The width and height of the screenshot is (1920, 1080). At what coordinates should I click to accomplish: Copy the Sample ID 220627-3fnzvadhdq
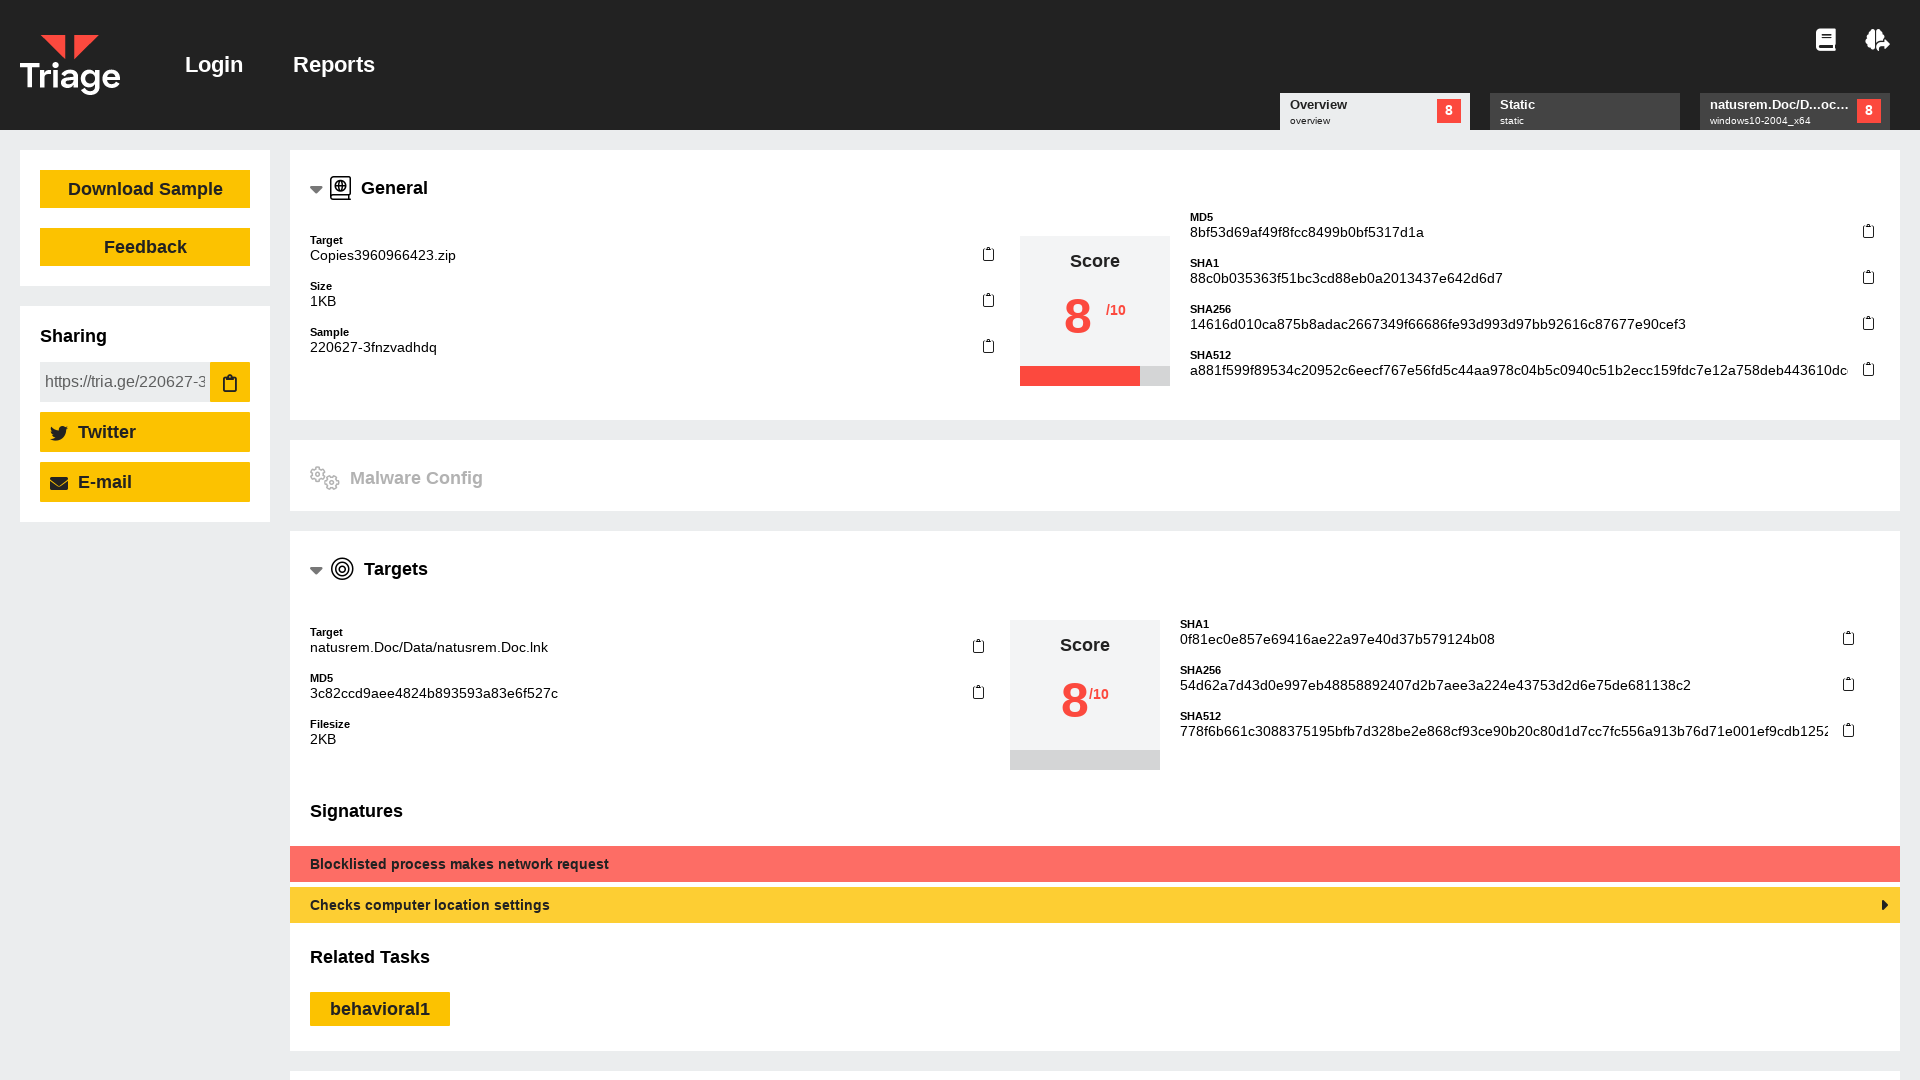pyautogui.click(x=988, y=346)
